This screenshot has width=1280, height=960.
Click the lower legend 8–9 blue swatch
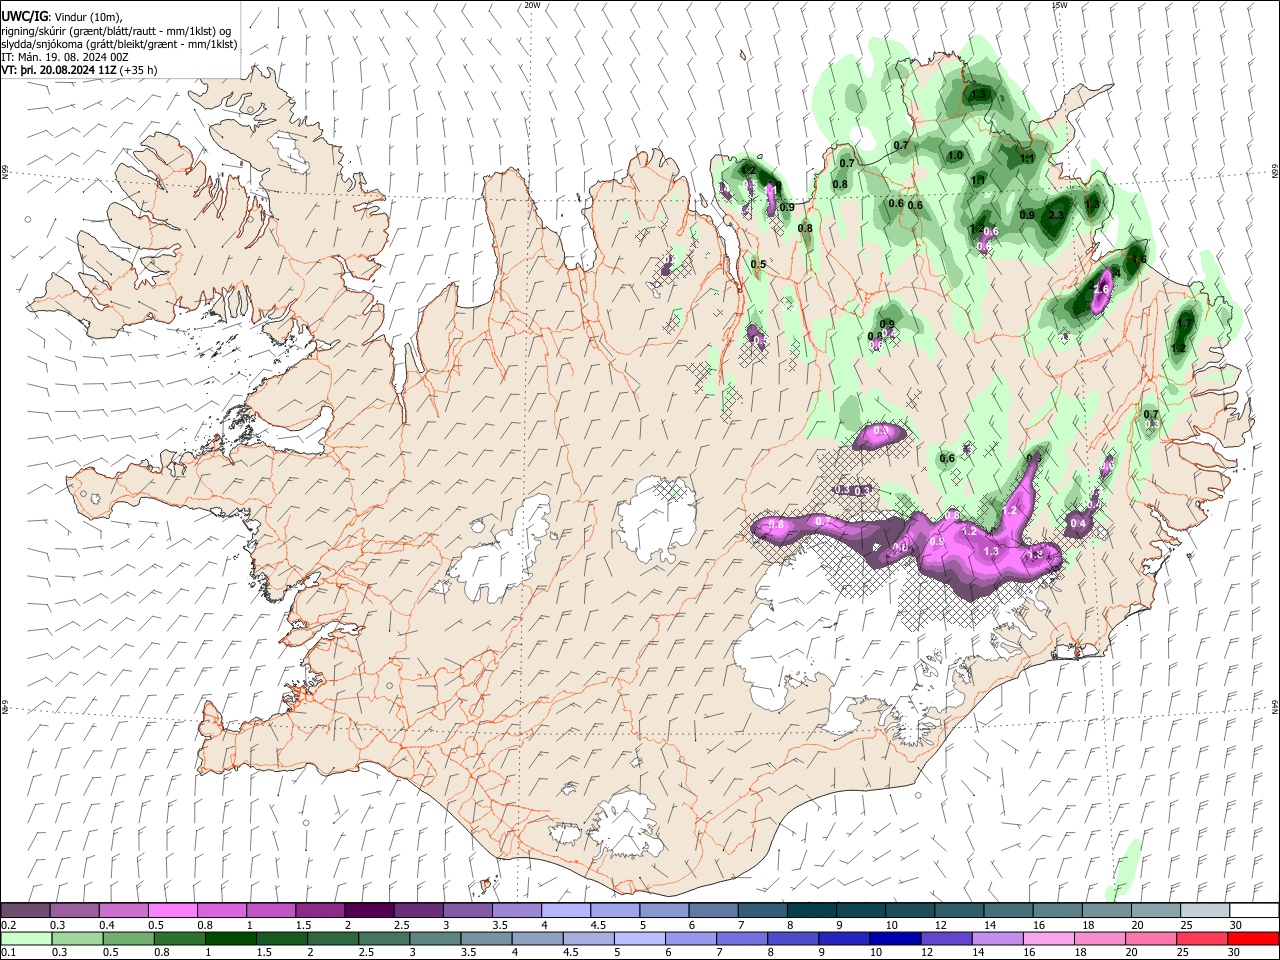(x=793, y=938)
